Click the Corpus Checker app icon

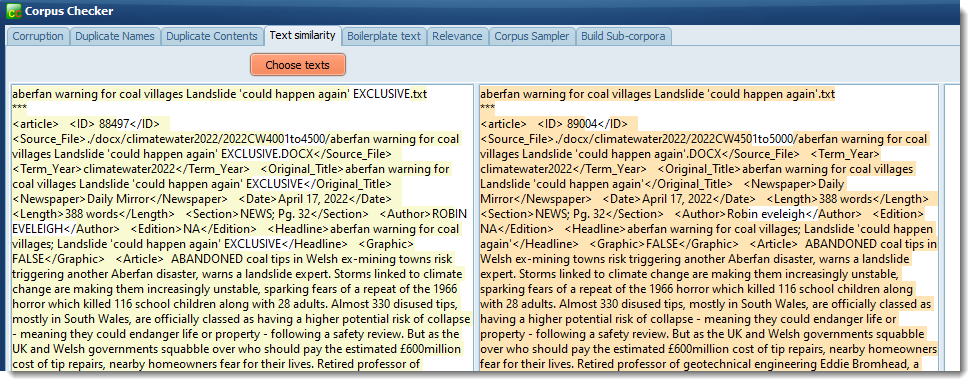14,11
